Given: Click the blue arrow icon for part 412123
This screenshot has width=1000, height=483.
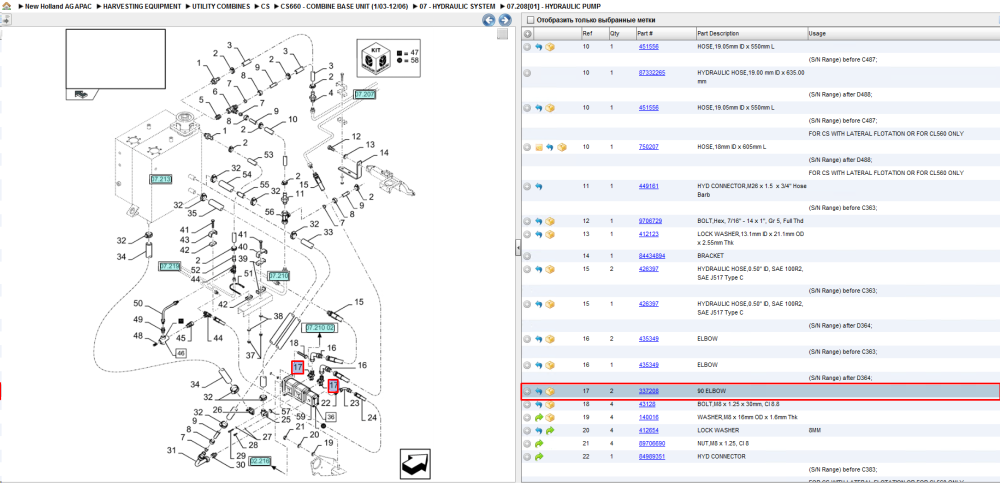Looking at the screenshot, I should (x=539, y=234).
